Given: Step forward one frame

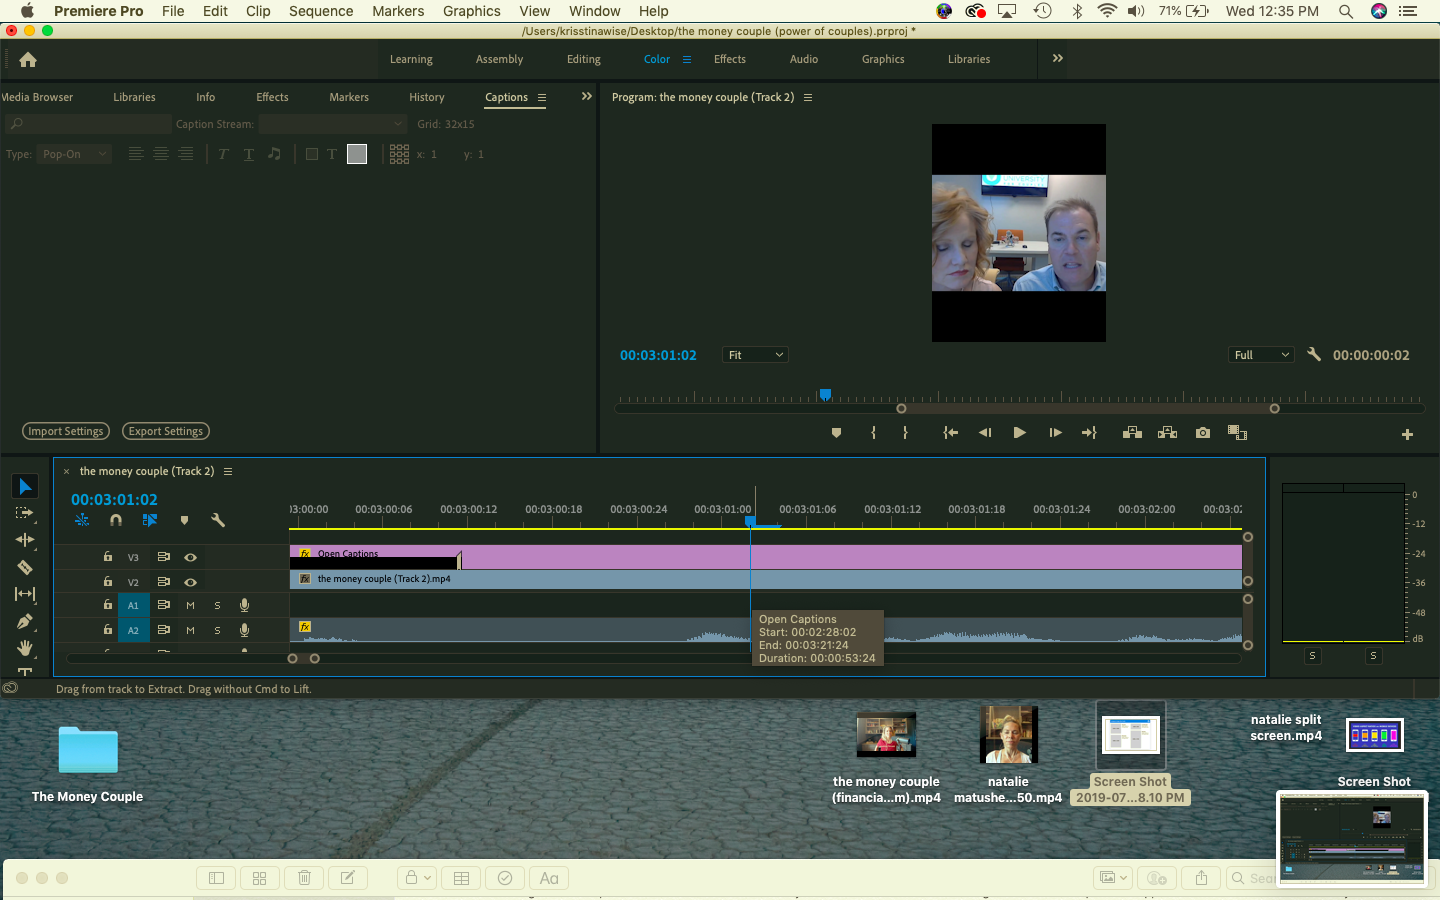Looking at the screenshot, I should click(x=1055, y=433).
